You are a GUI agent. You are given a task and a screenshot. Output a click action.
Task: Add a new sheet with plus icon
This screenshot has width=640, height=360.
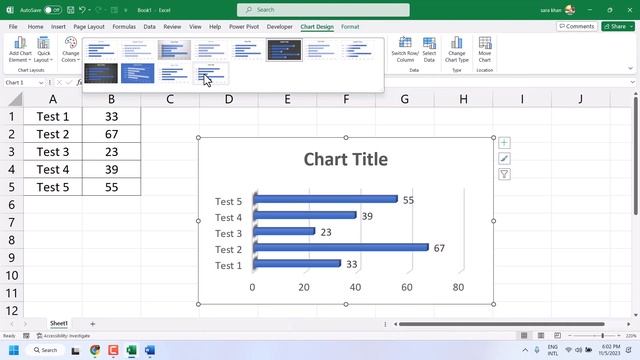[x=93, y=324]
